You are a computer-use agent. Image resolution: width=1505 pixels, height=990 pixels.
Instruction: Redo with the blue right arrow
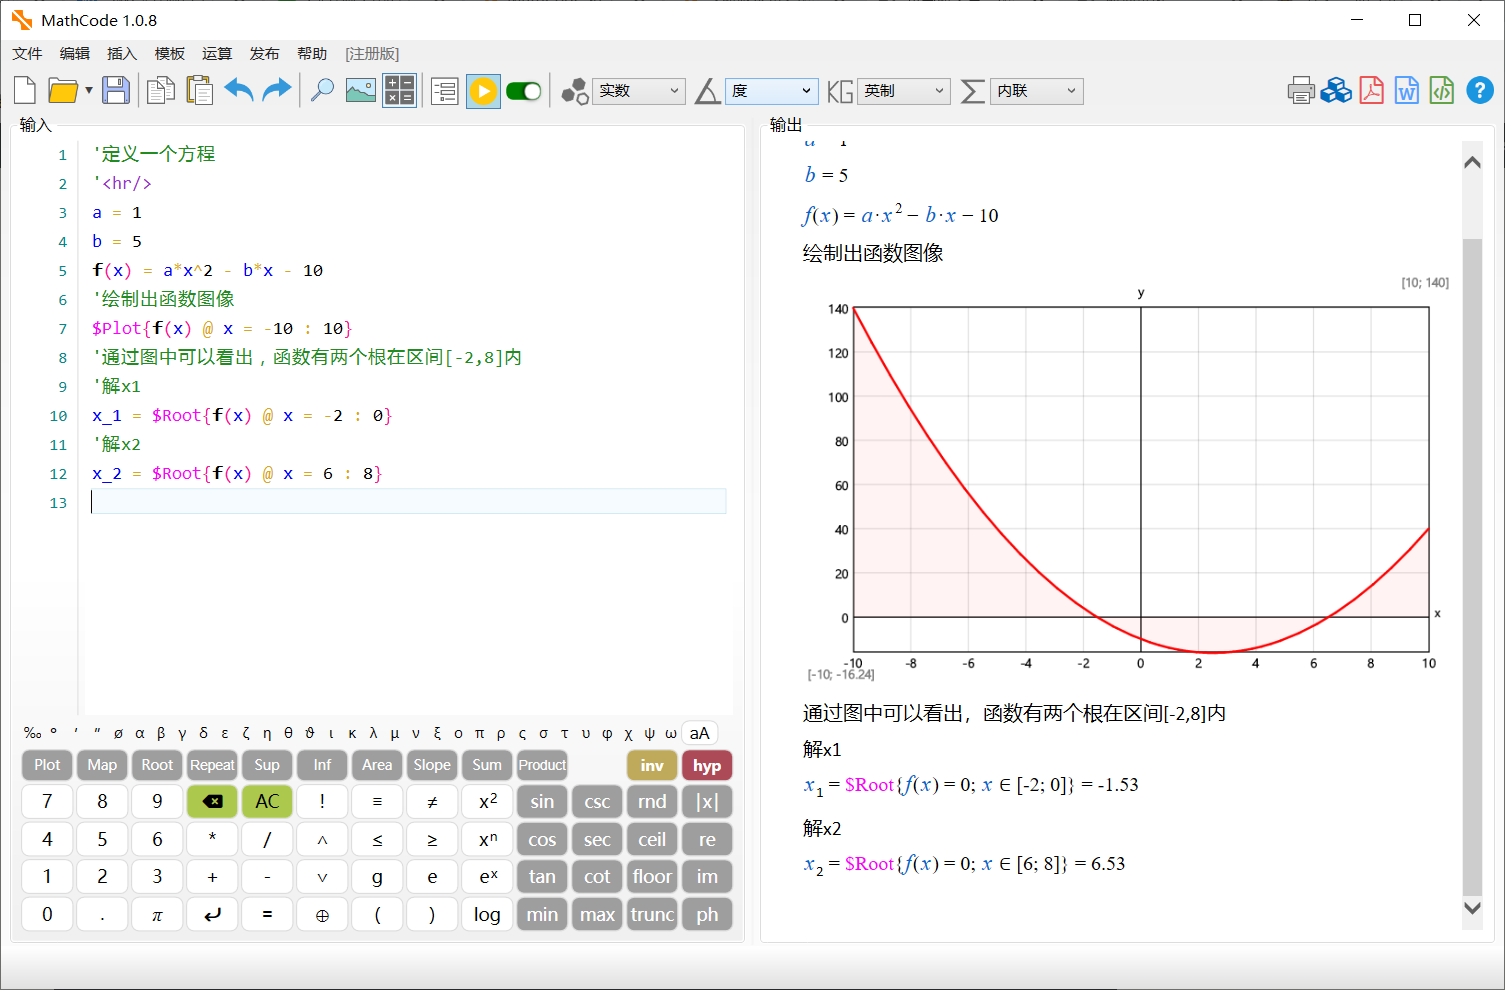277,91
